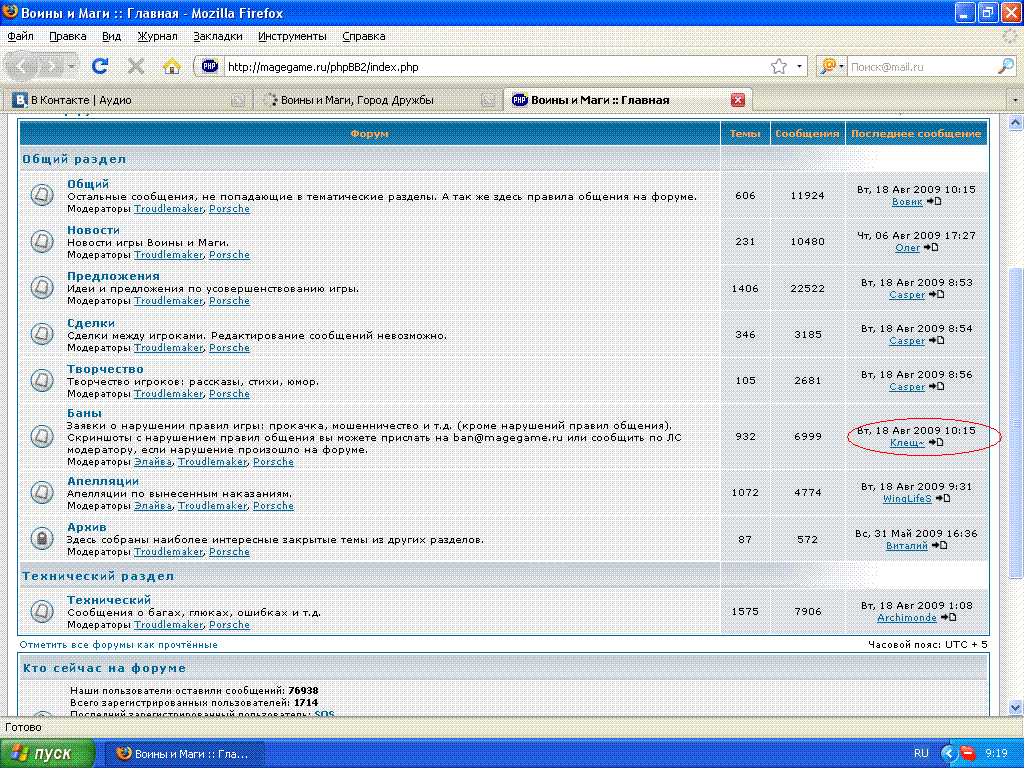Viewport: 1024px width, 768px height.
Task: Open the Технический forum link
Action: [x=109, y=600]
